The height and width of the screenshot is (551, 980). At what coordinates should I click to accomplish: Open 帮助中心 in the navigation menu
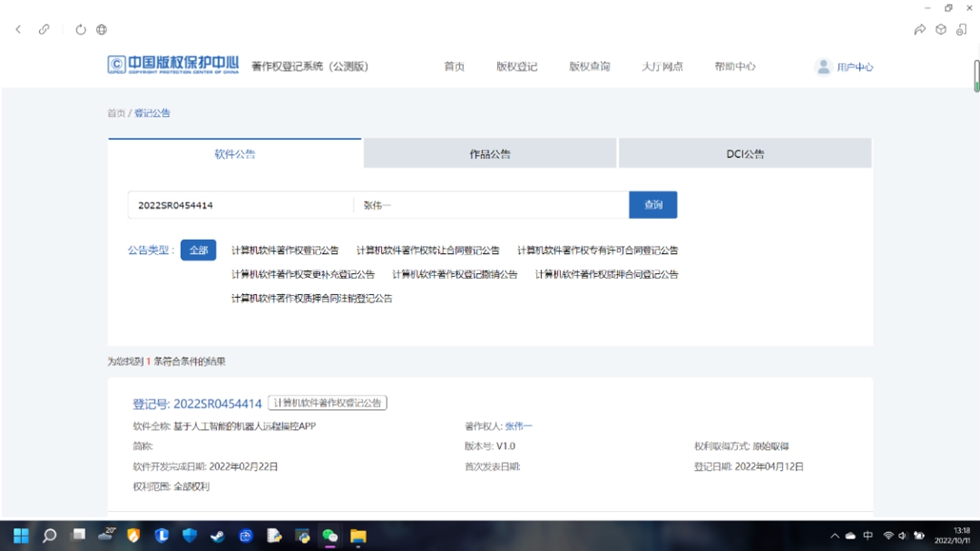[734, 67]
